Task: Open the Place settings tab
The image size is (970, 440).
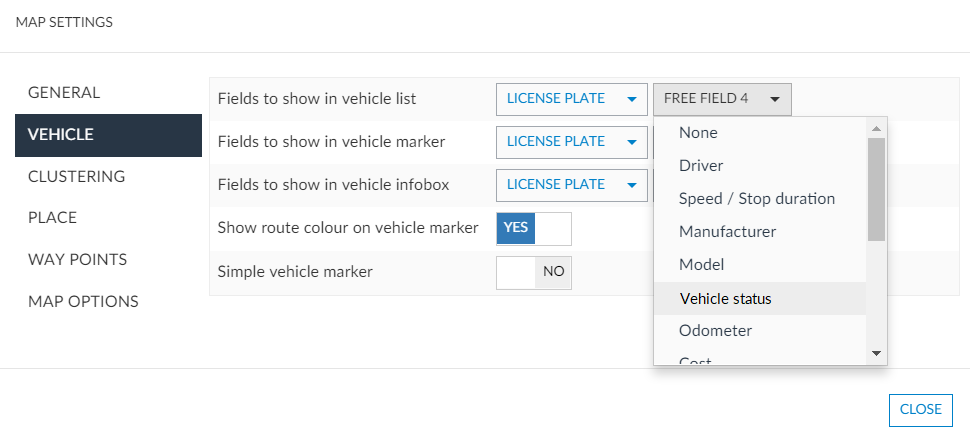Action: [52, 218]
